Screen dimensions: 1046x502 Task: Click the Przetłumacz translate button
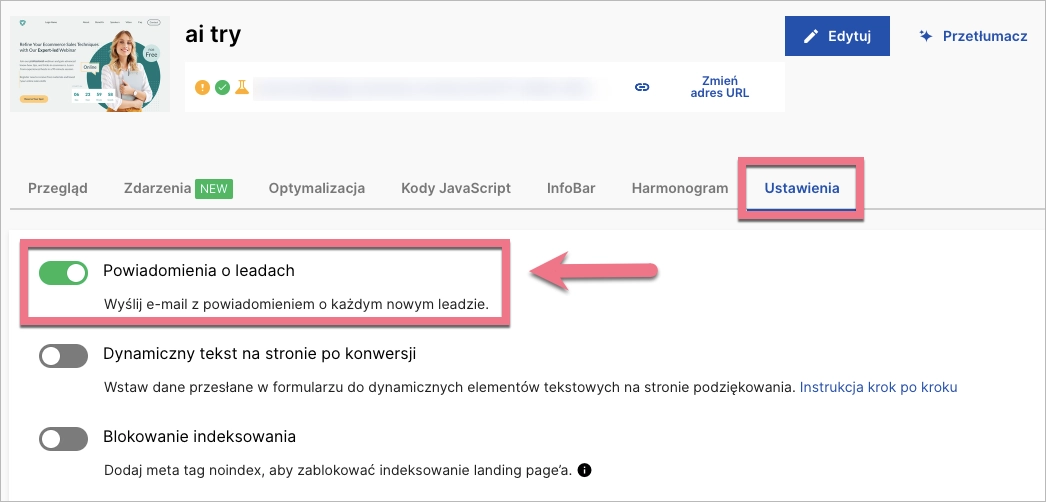point(973,36)
